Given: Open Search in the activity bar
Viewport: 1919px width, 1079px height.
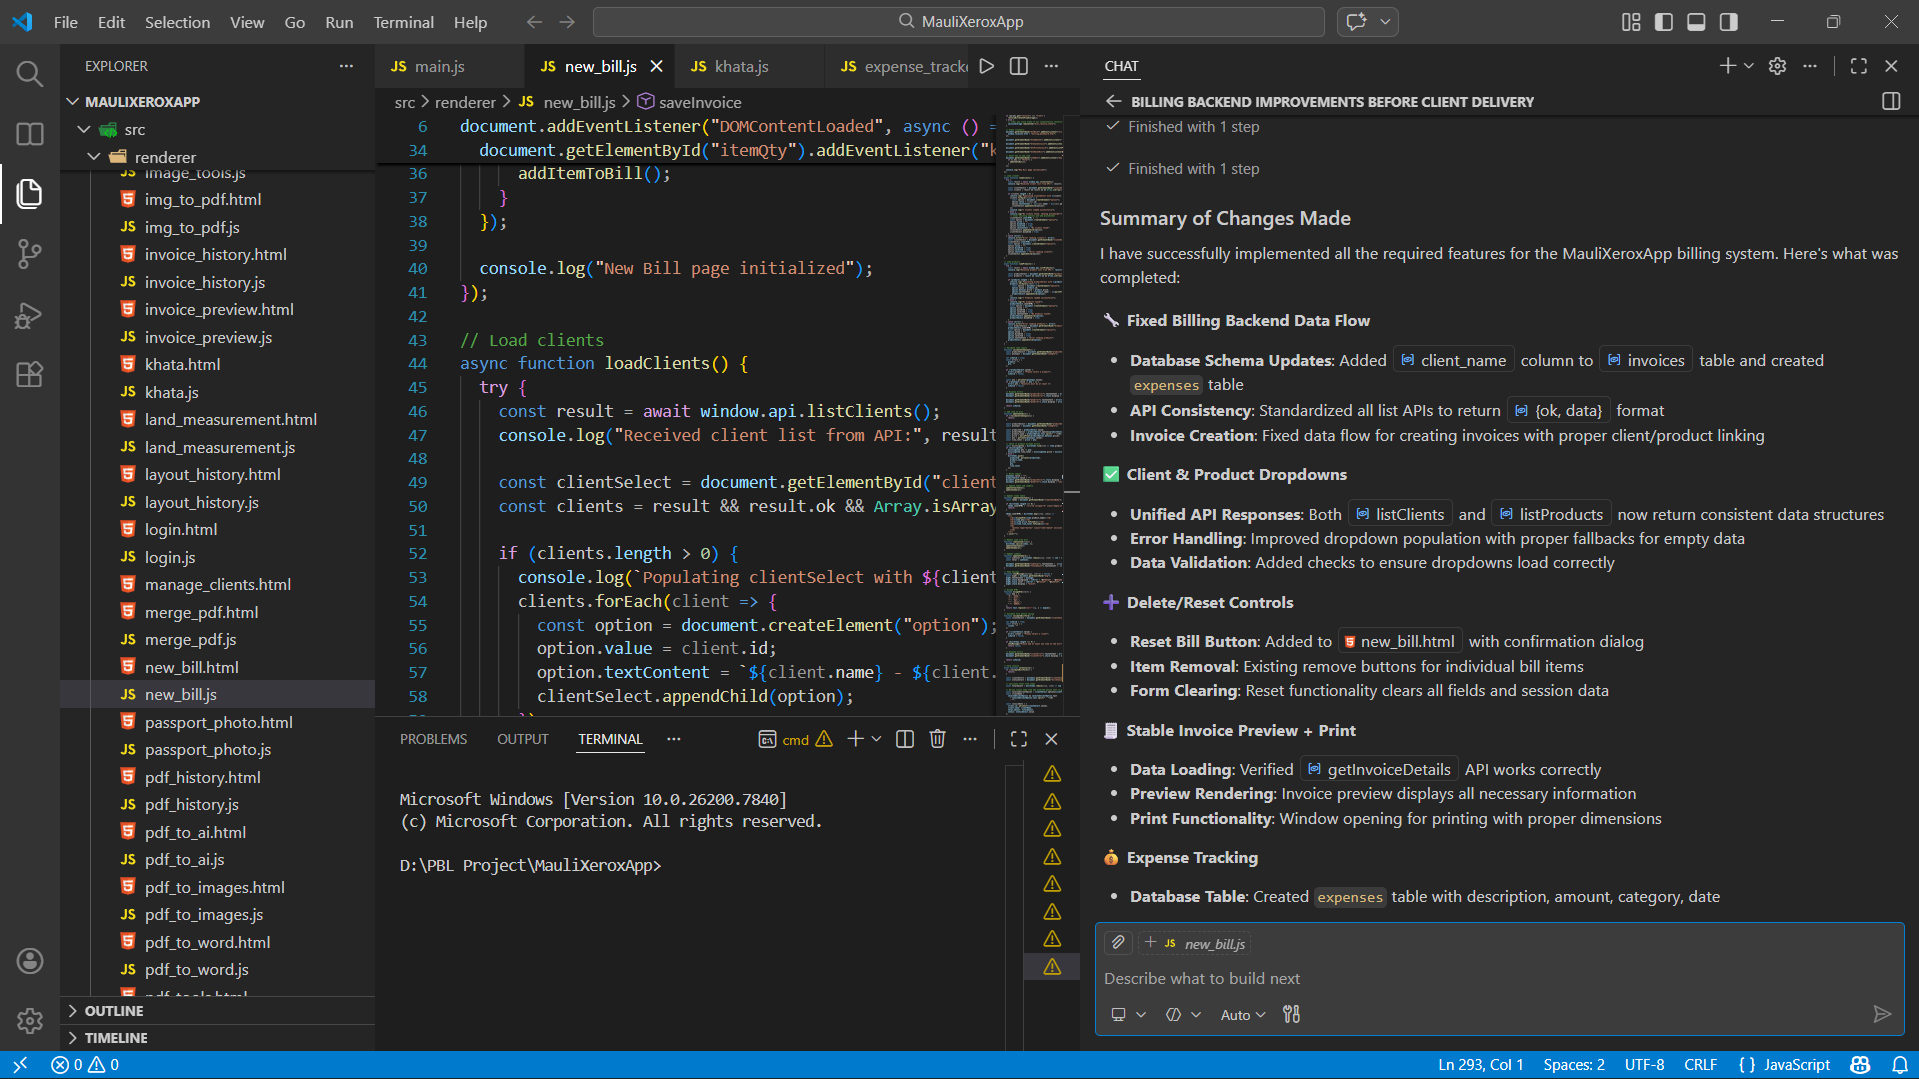Looking at the screenshot, I should [29, 73].
